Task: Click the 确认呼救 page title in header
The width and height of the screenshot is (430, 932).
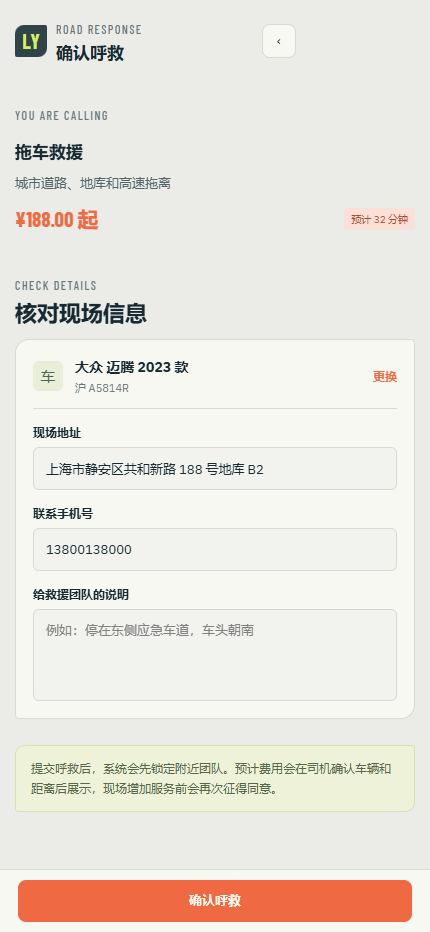Action: [x=90, y=53]
